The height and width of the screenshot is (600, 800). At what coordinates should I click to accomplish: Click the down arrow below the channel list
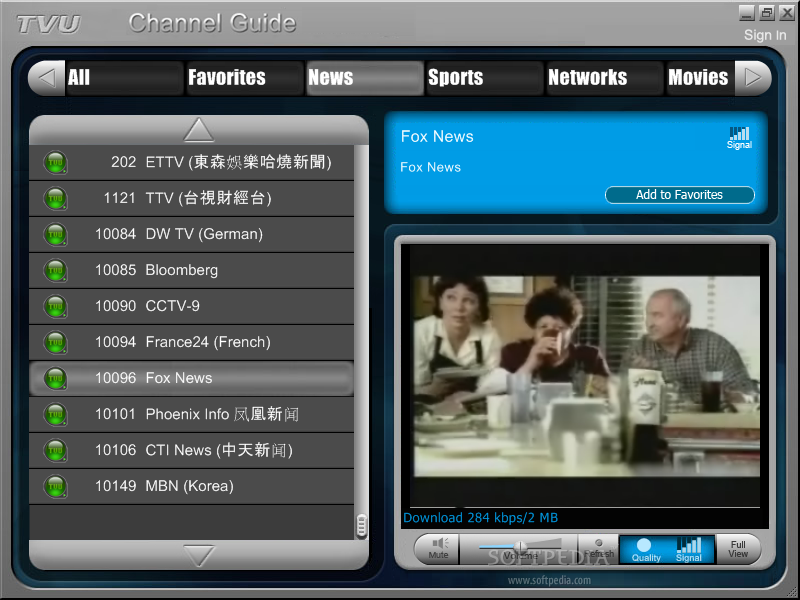click(198, 557)
